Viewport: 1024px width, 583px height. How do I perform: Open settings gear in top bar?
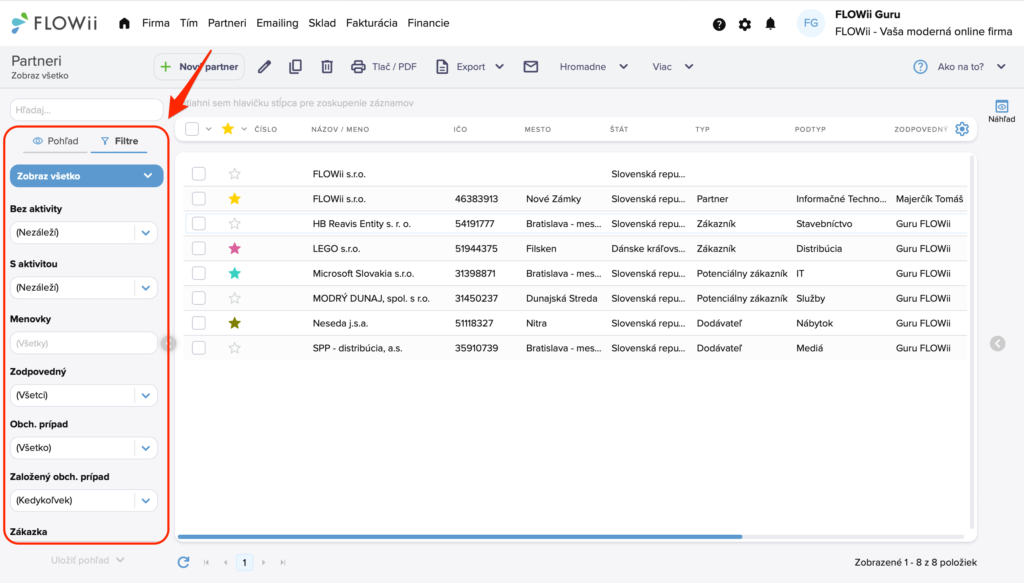(744, 24)
